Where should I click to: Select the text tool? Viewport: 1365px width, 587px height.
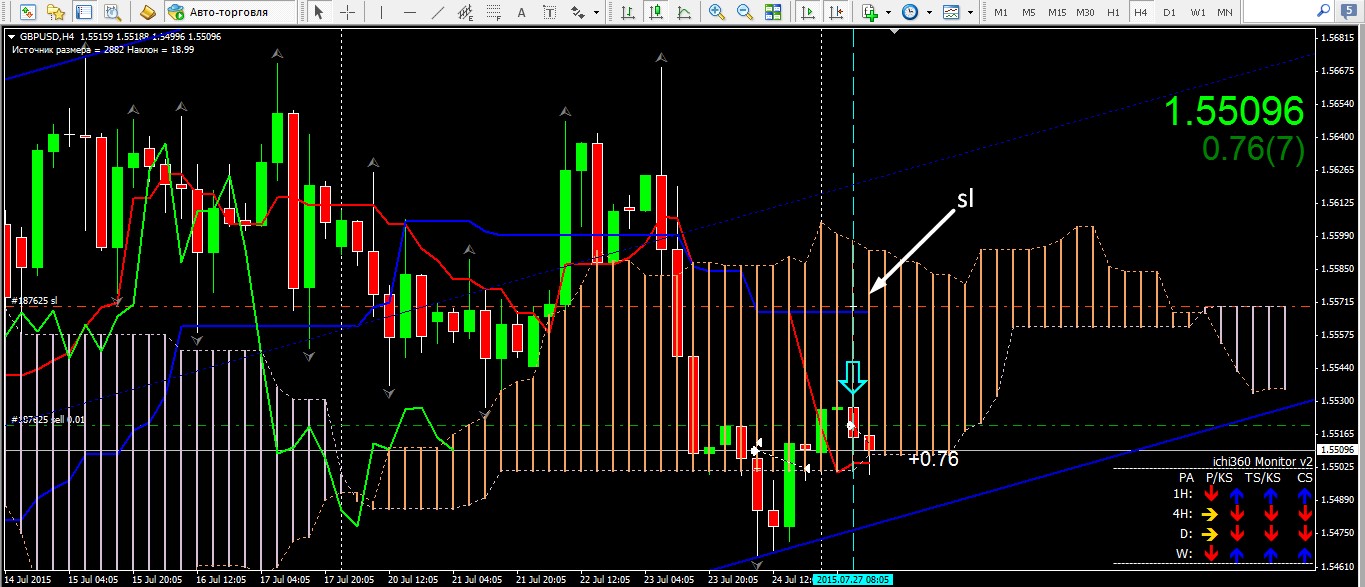click(x=521, y=12)
